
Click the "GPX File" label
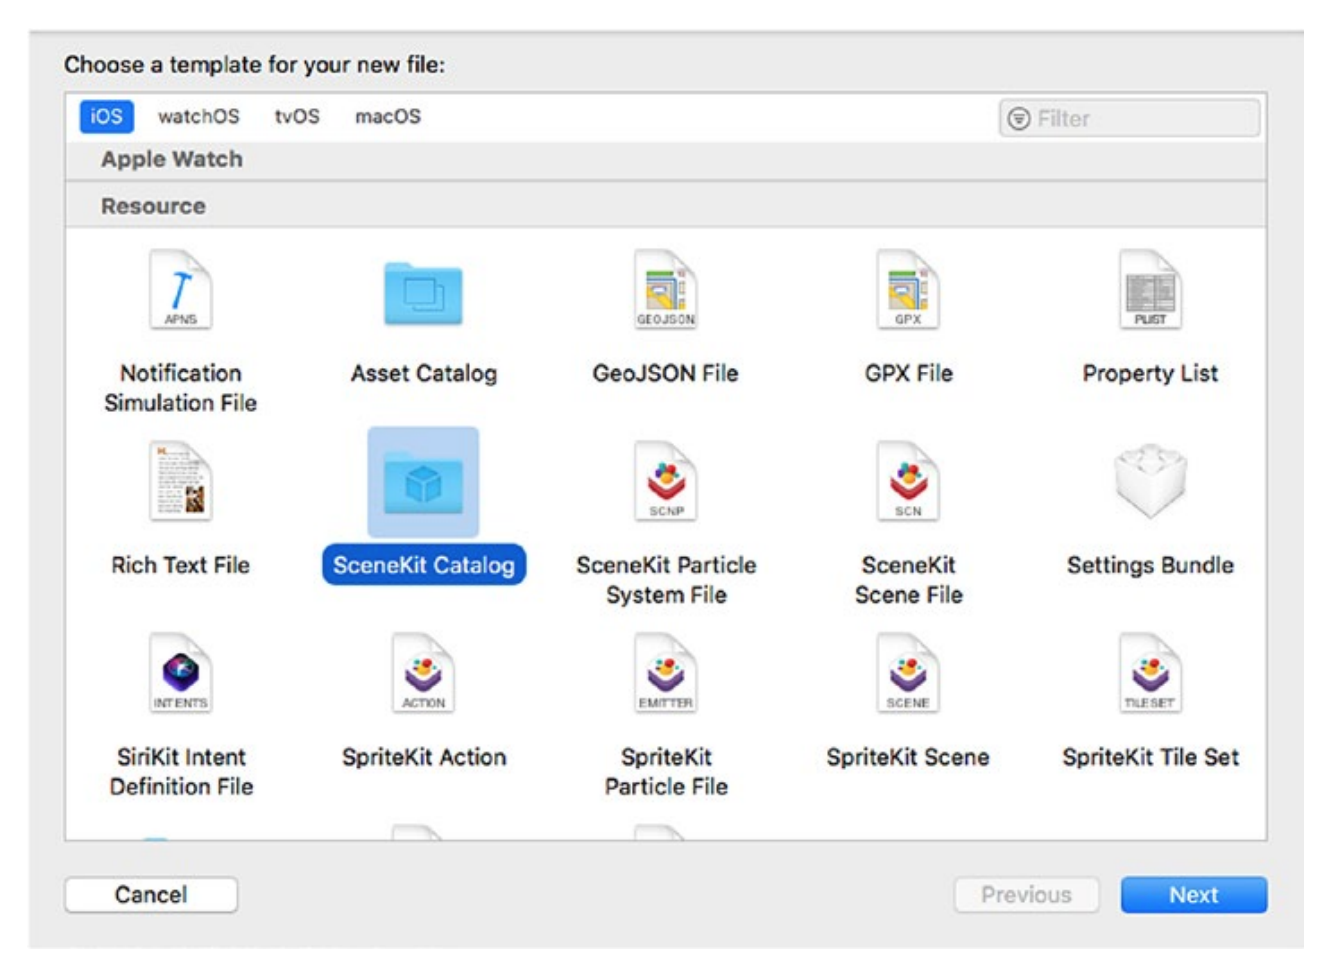(x=909, y=373)
